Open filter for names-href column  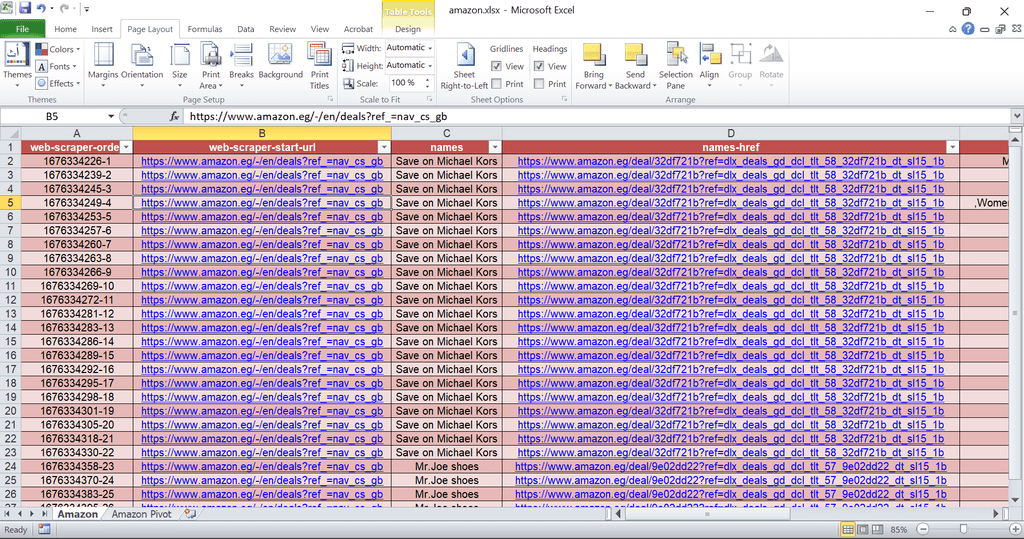click(952, 148)
